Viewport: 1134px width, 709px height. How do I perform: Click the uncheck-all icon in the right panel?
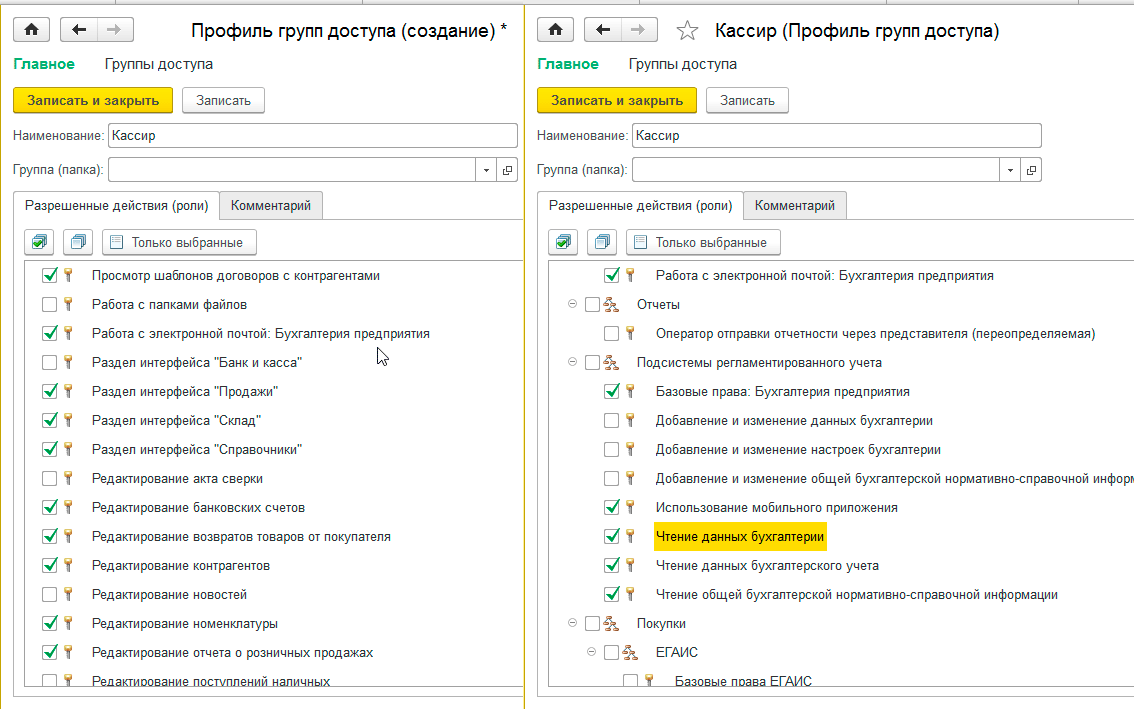[602, 242]
